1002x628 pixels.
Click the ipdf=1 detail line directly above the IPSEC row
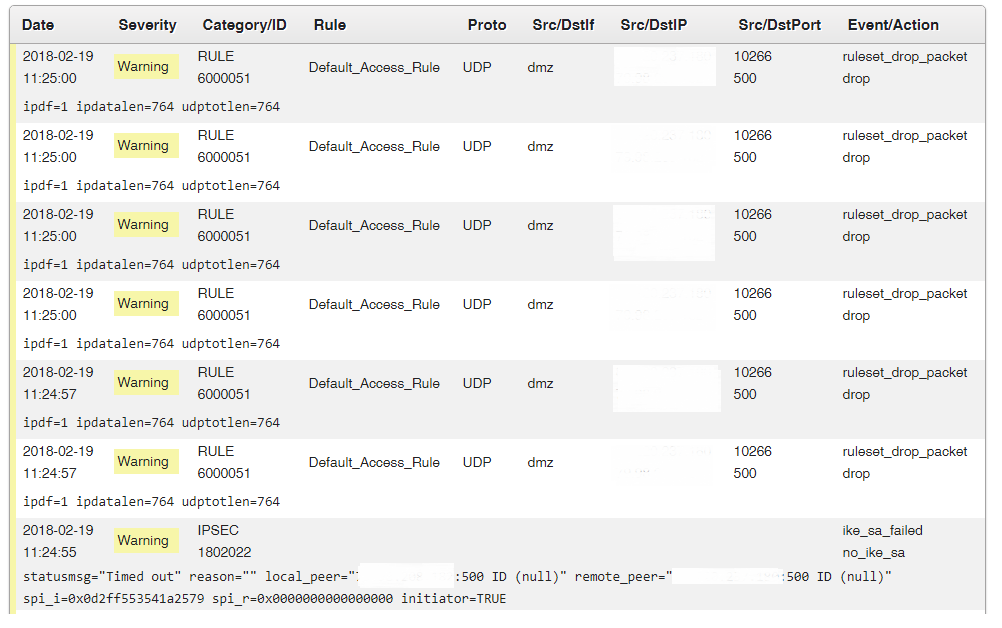pos(151,502)
